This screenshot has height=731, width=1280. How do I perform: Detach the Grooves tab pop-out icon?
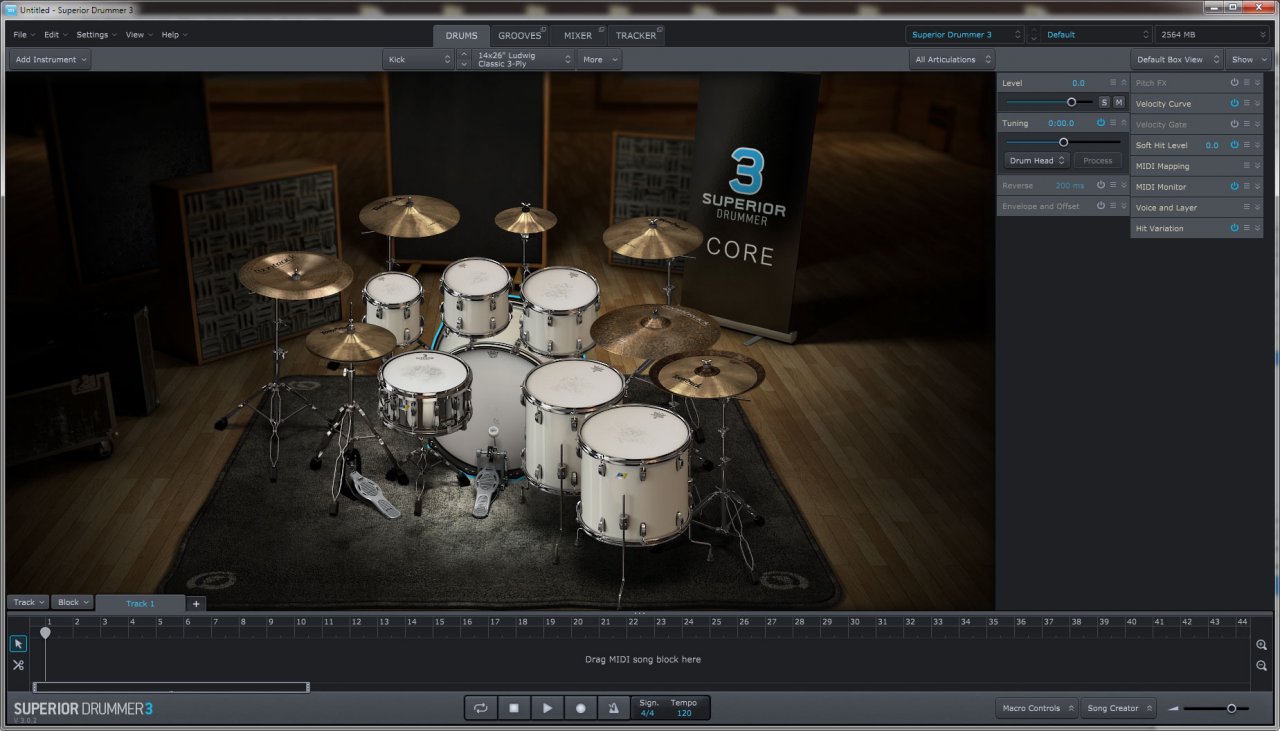[543, 29]
